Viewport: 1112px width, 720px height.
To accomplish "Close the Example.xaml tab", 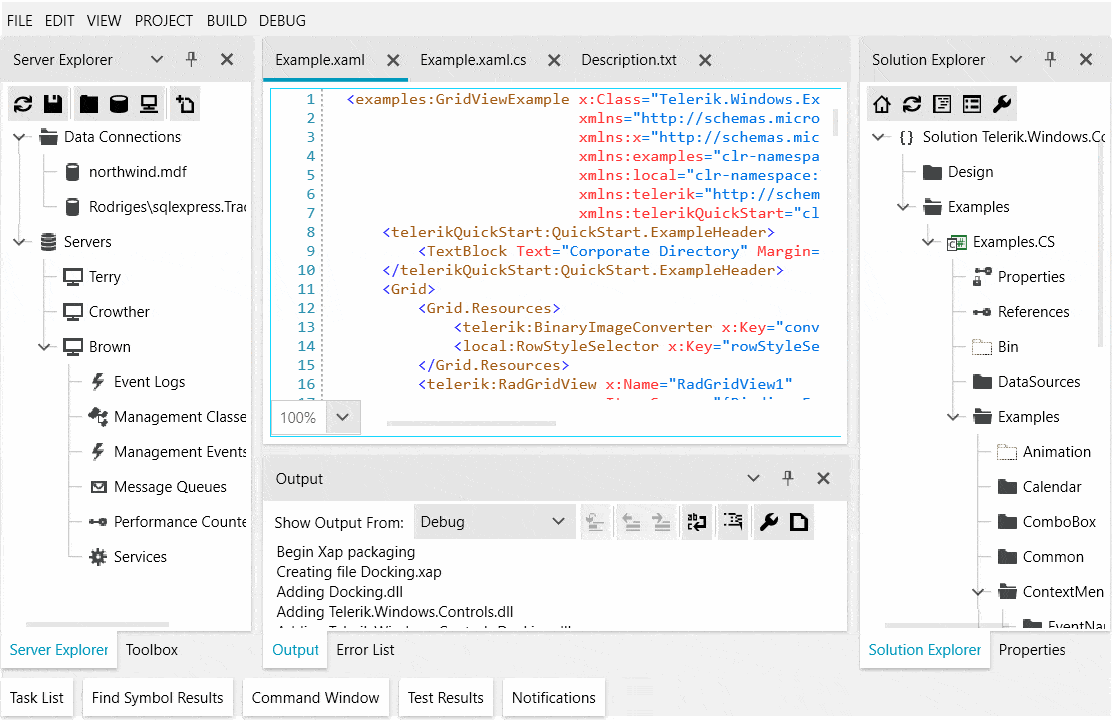I will 393,60.
